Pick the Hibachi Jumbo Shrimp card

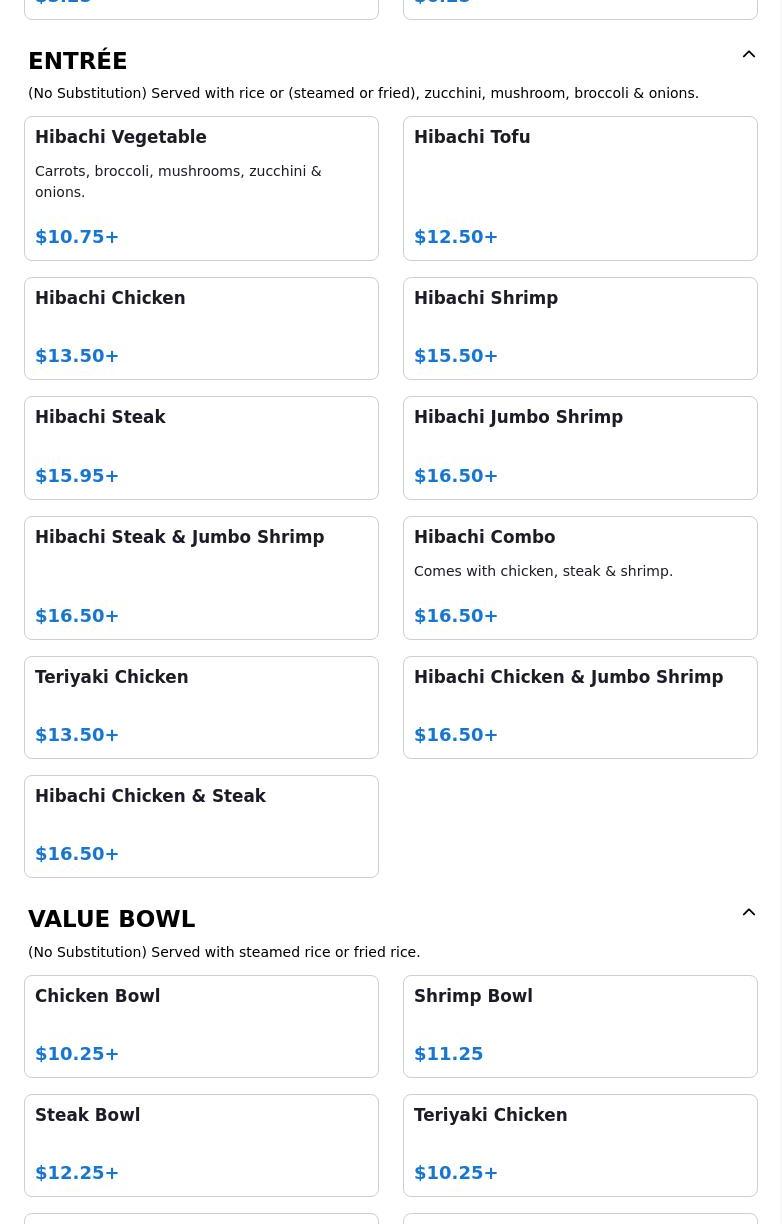pos(580,448)
